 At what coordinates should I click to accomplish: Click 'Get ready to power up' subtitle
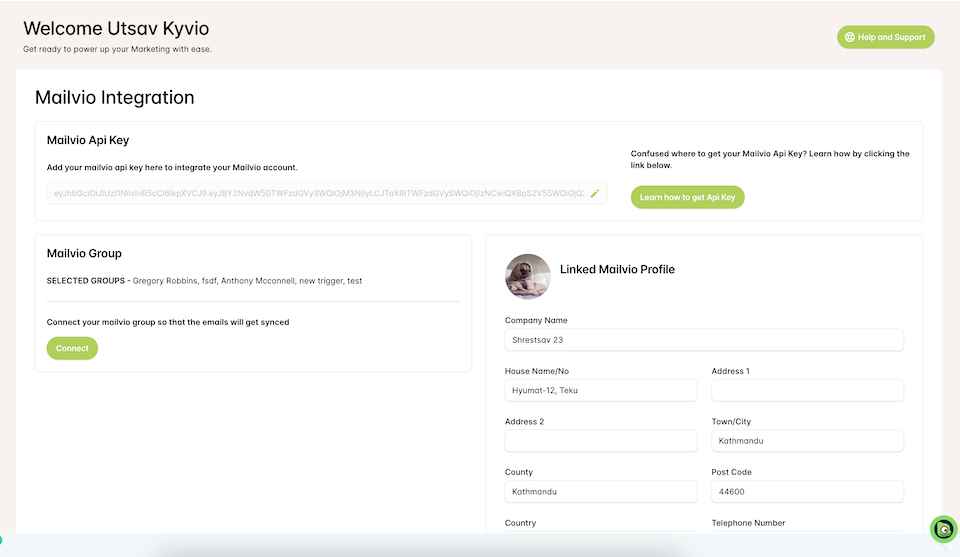point(118,49)
